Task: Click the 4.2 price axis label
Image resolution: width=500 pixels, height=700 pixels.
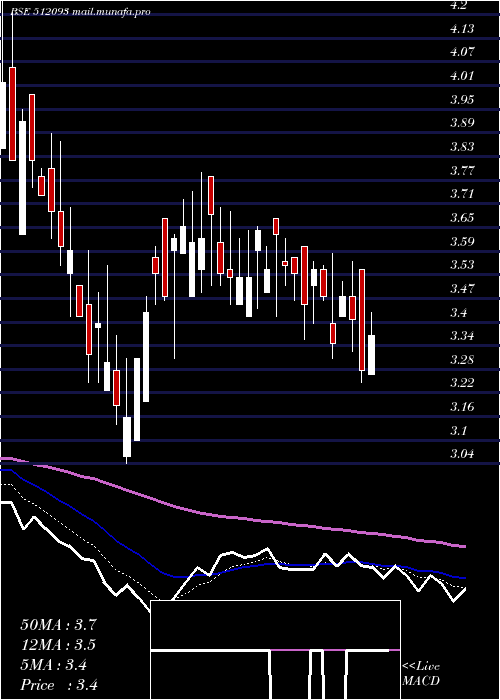Action: pos(458,5)
